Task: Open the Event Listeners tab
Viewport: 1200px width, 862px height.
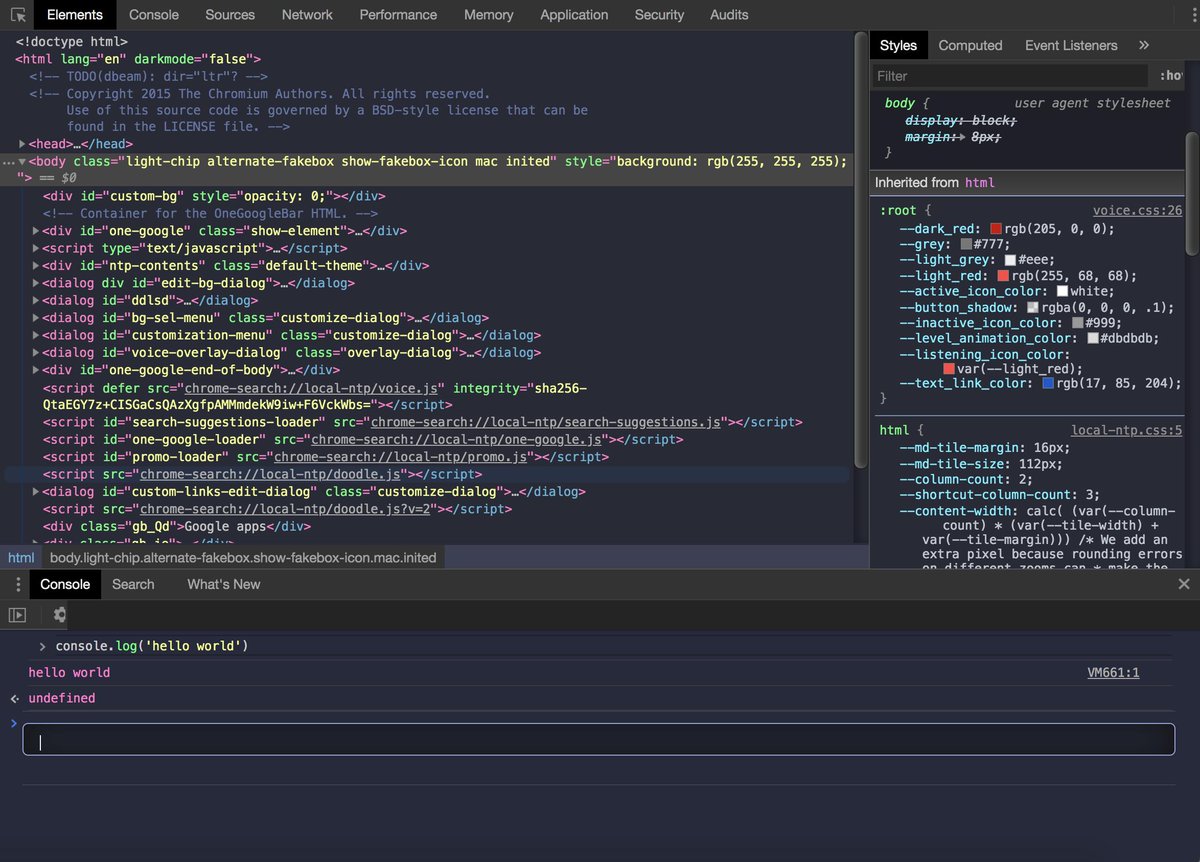Action: 1071,45
